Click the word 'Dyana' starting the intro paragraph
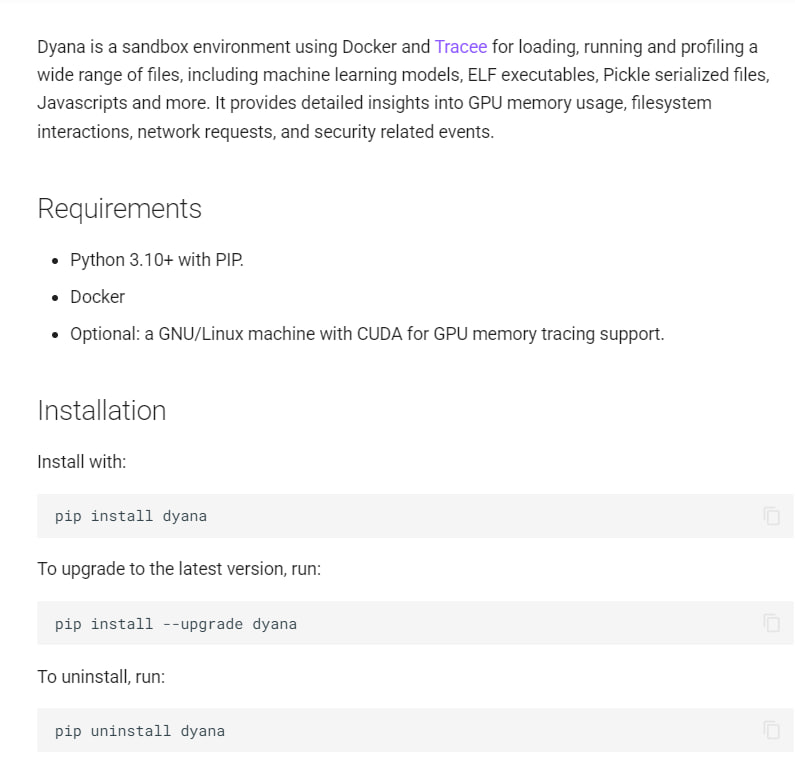Screen dimensions: 795x778 coord(61,47)
